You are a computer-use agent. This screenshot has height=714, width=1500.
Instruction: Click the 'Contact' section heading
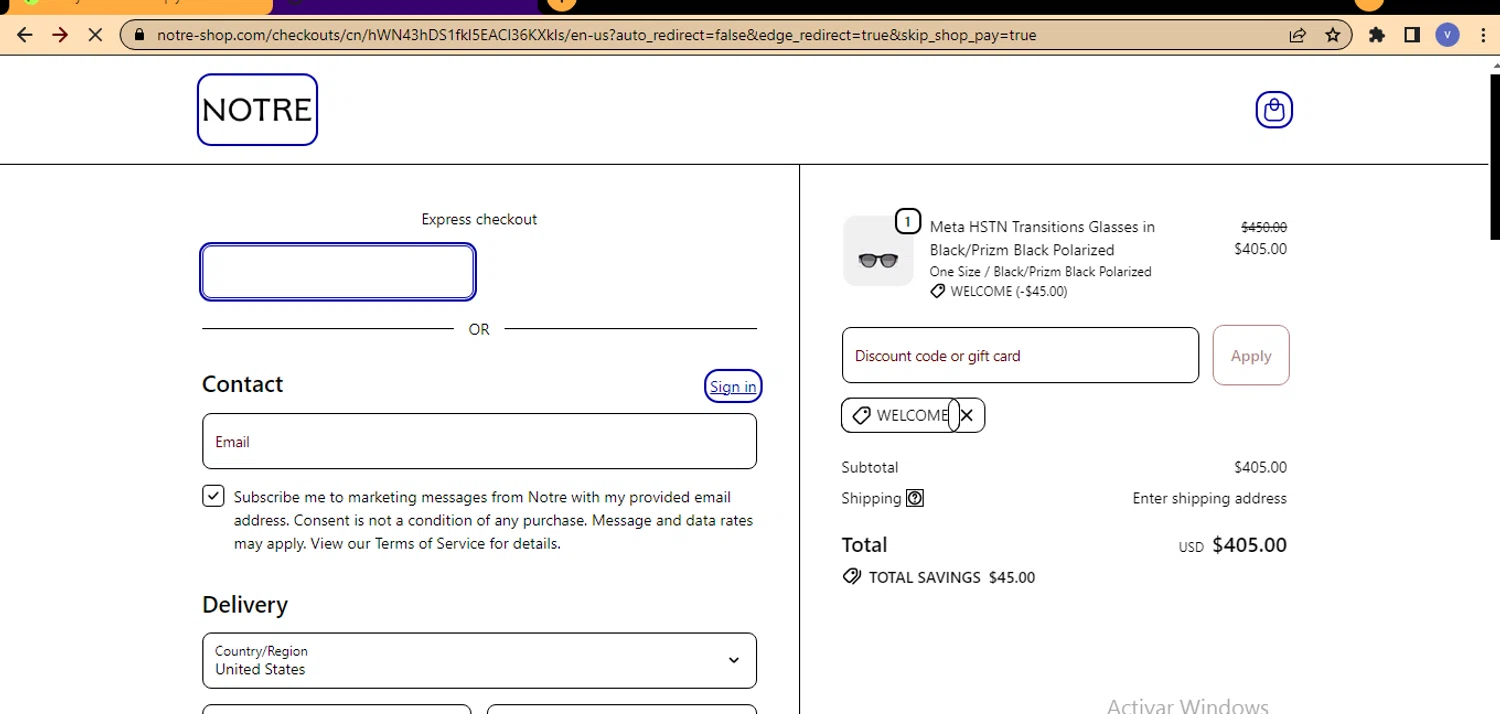(x=242, y=384)
